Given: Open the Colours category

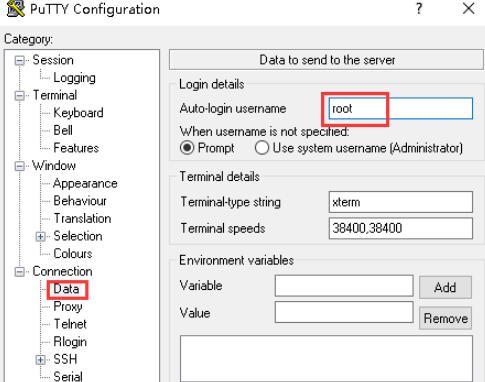Looking at the screenshot, I should 73,254.
